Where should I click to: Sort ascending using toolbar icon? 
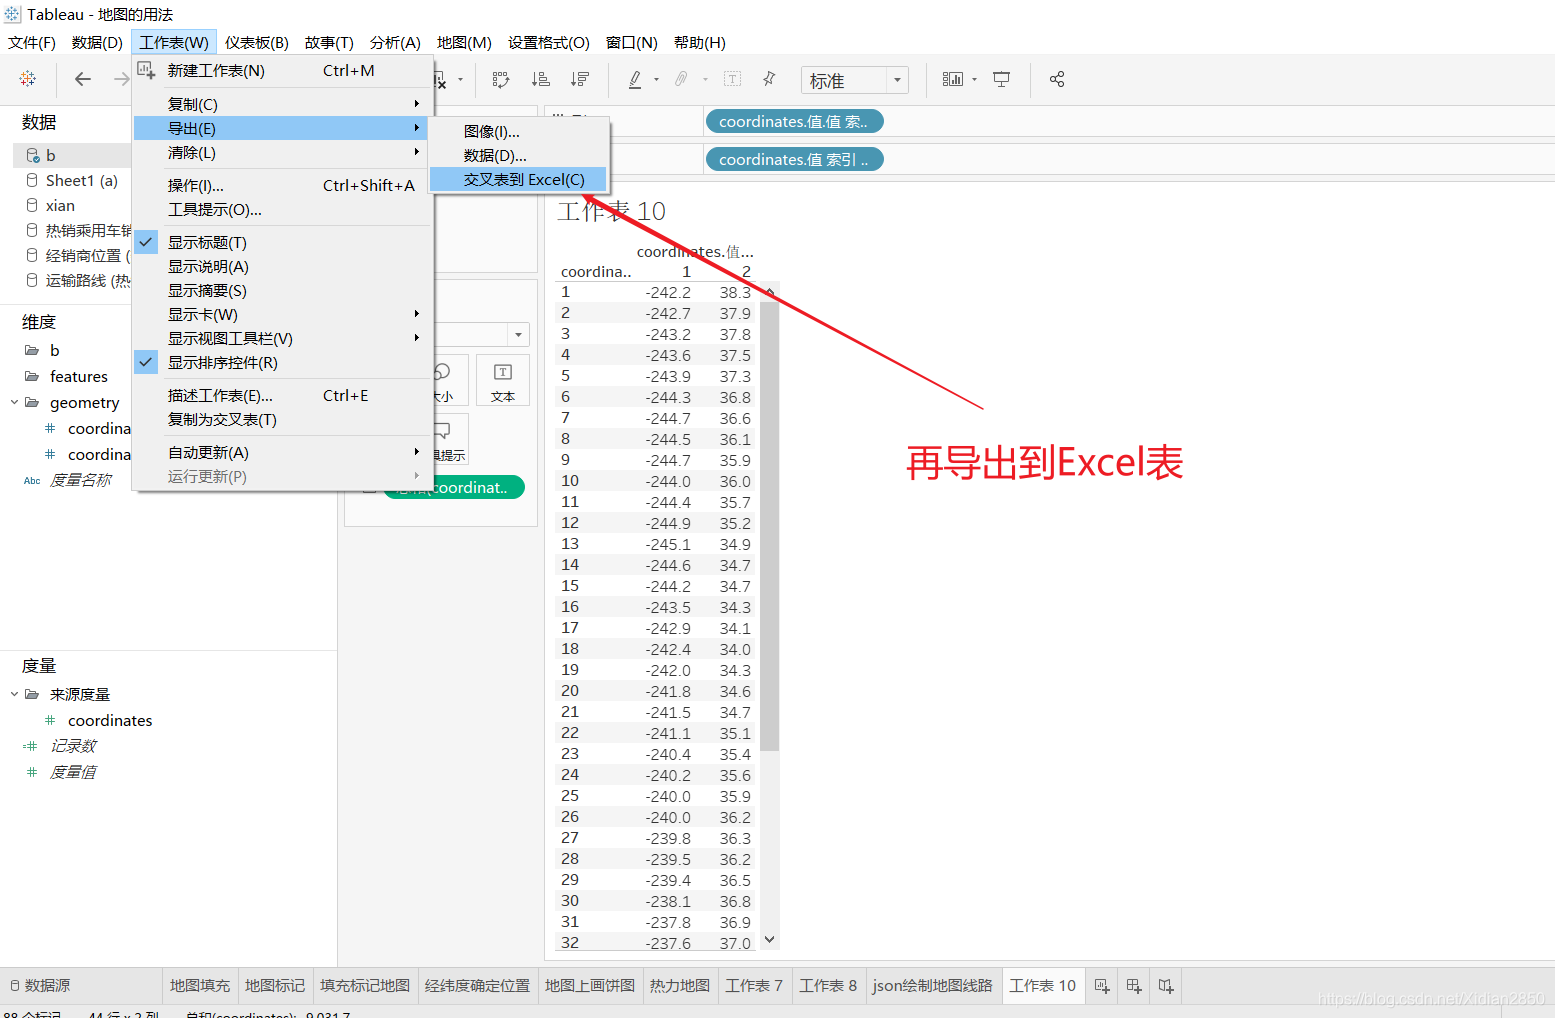click(540, 79)
